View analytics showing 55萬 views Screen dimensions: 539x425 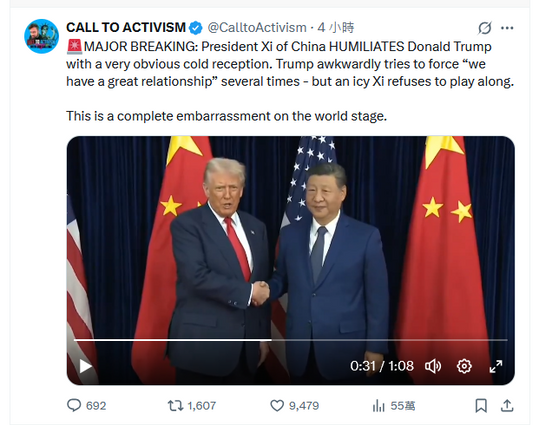[394, 406]
